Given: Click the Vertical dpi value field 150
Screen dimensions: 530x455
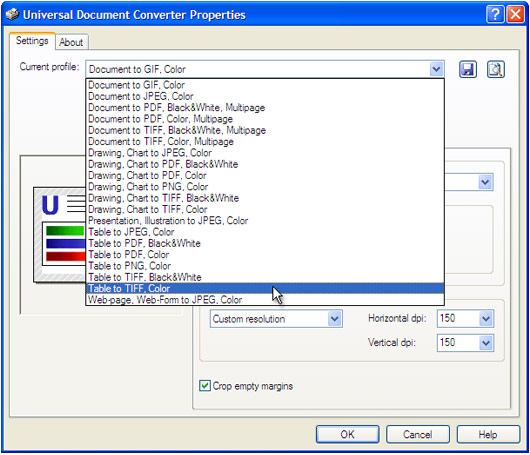Looking at the screenshot, I should coord(458,343).
